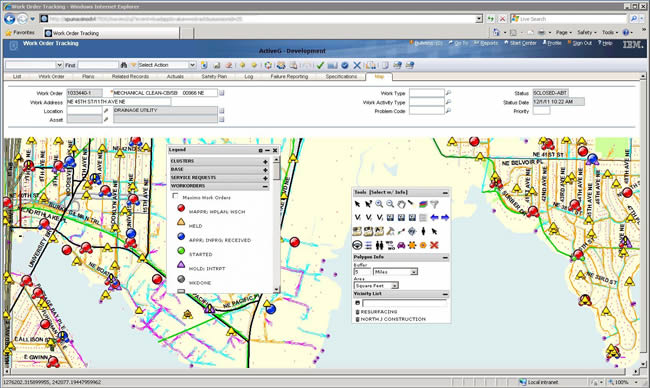The height and width of the screenshot is (388, 650).
Task: Open the Related Records tab
Action: (130, 77)
